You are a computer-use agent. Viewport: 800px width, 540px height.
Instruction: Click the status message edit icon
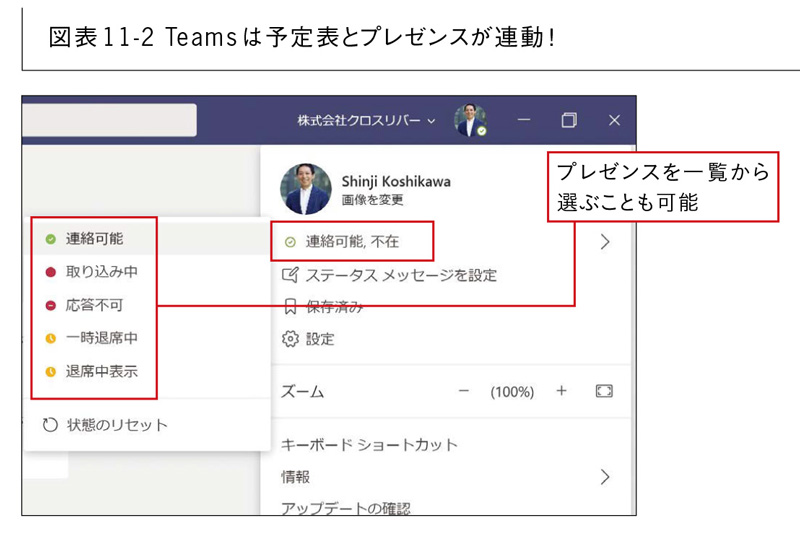click(290, 275)
